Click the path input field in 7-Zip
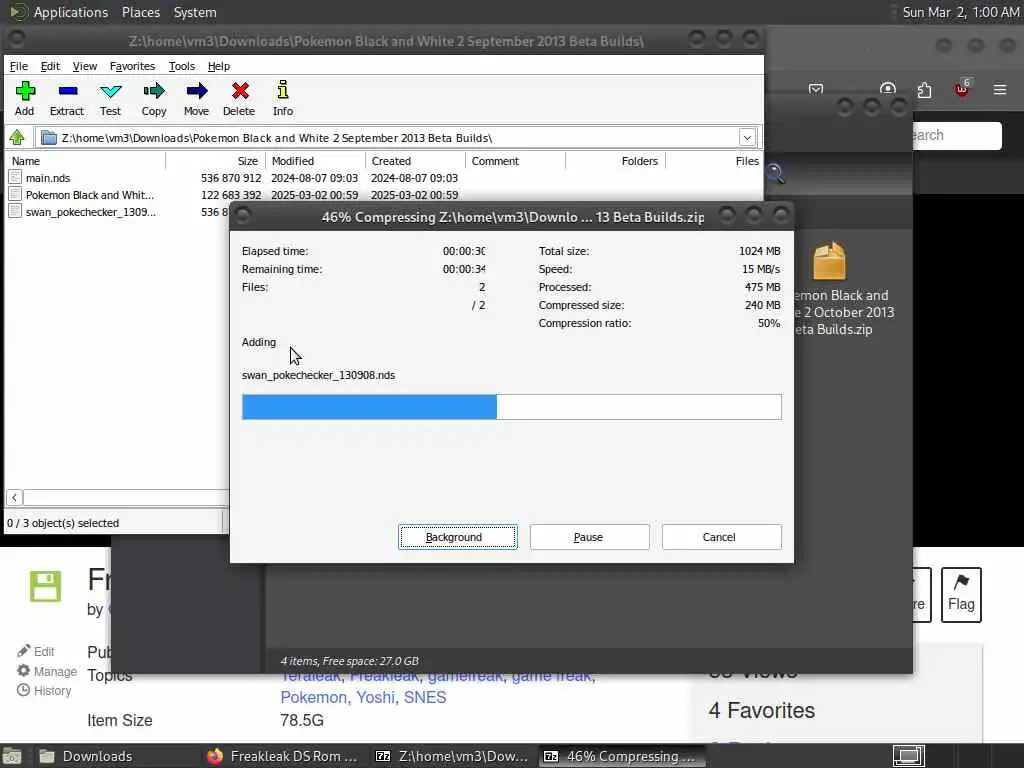 [x=398, y=138]
